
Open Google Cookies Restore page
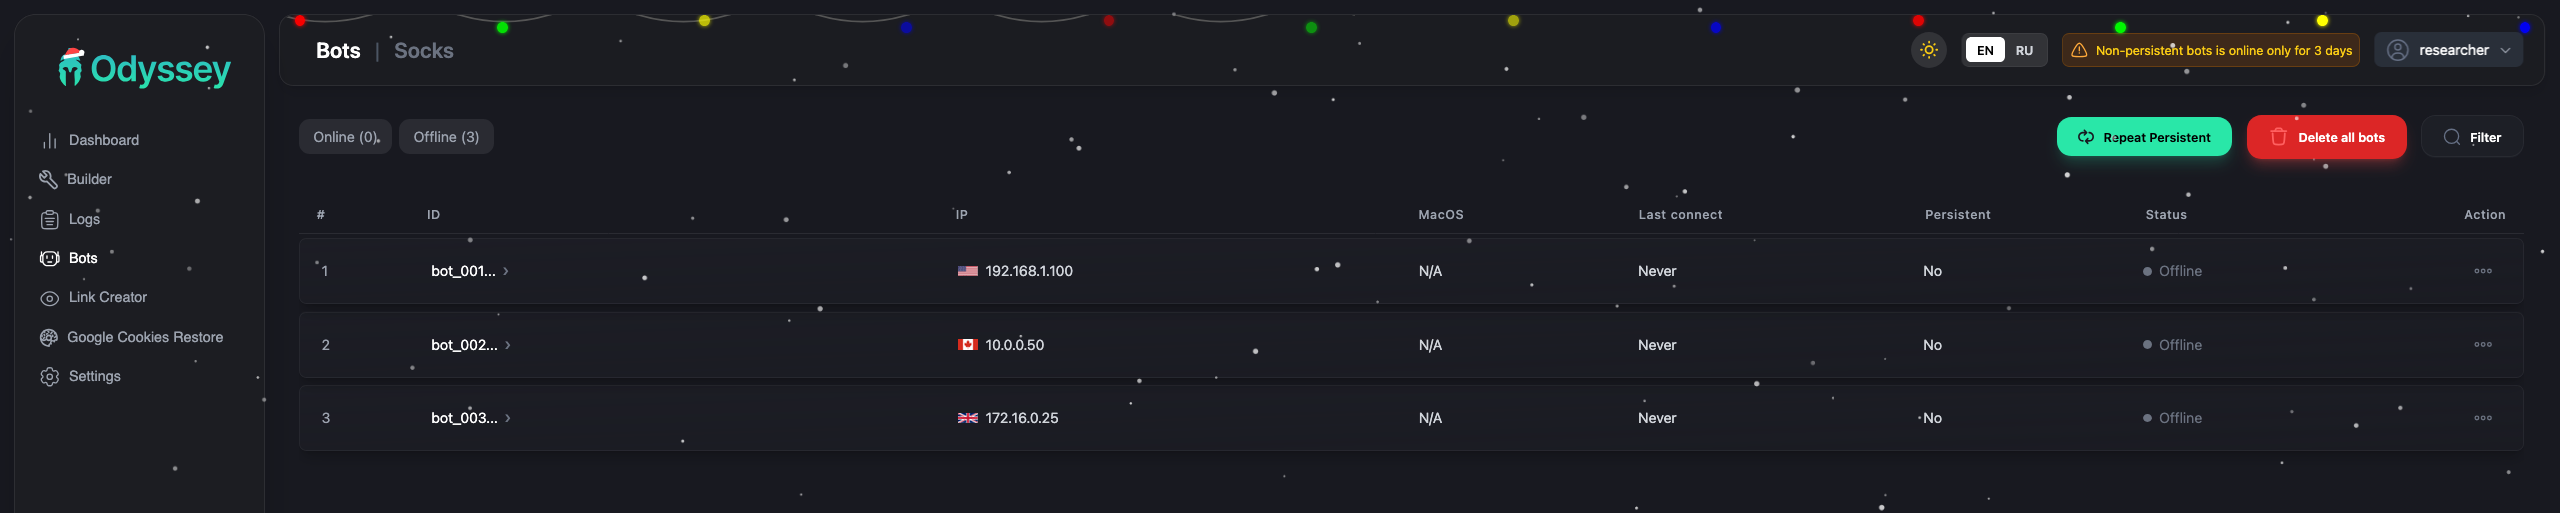coord(145,338)
